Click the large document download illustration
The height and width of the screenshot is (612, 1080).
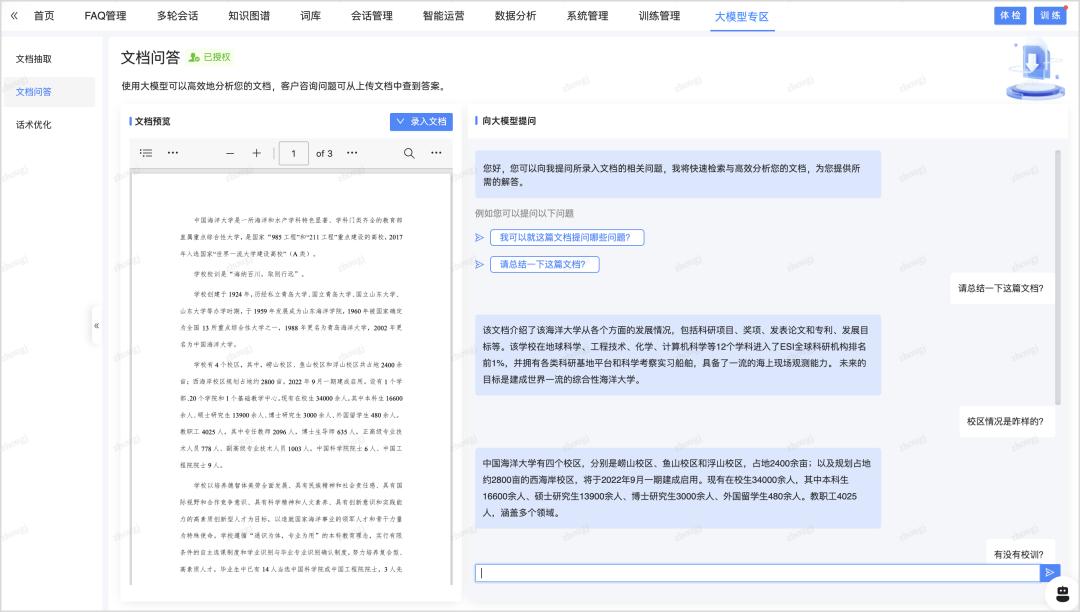(1034, 68)
